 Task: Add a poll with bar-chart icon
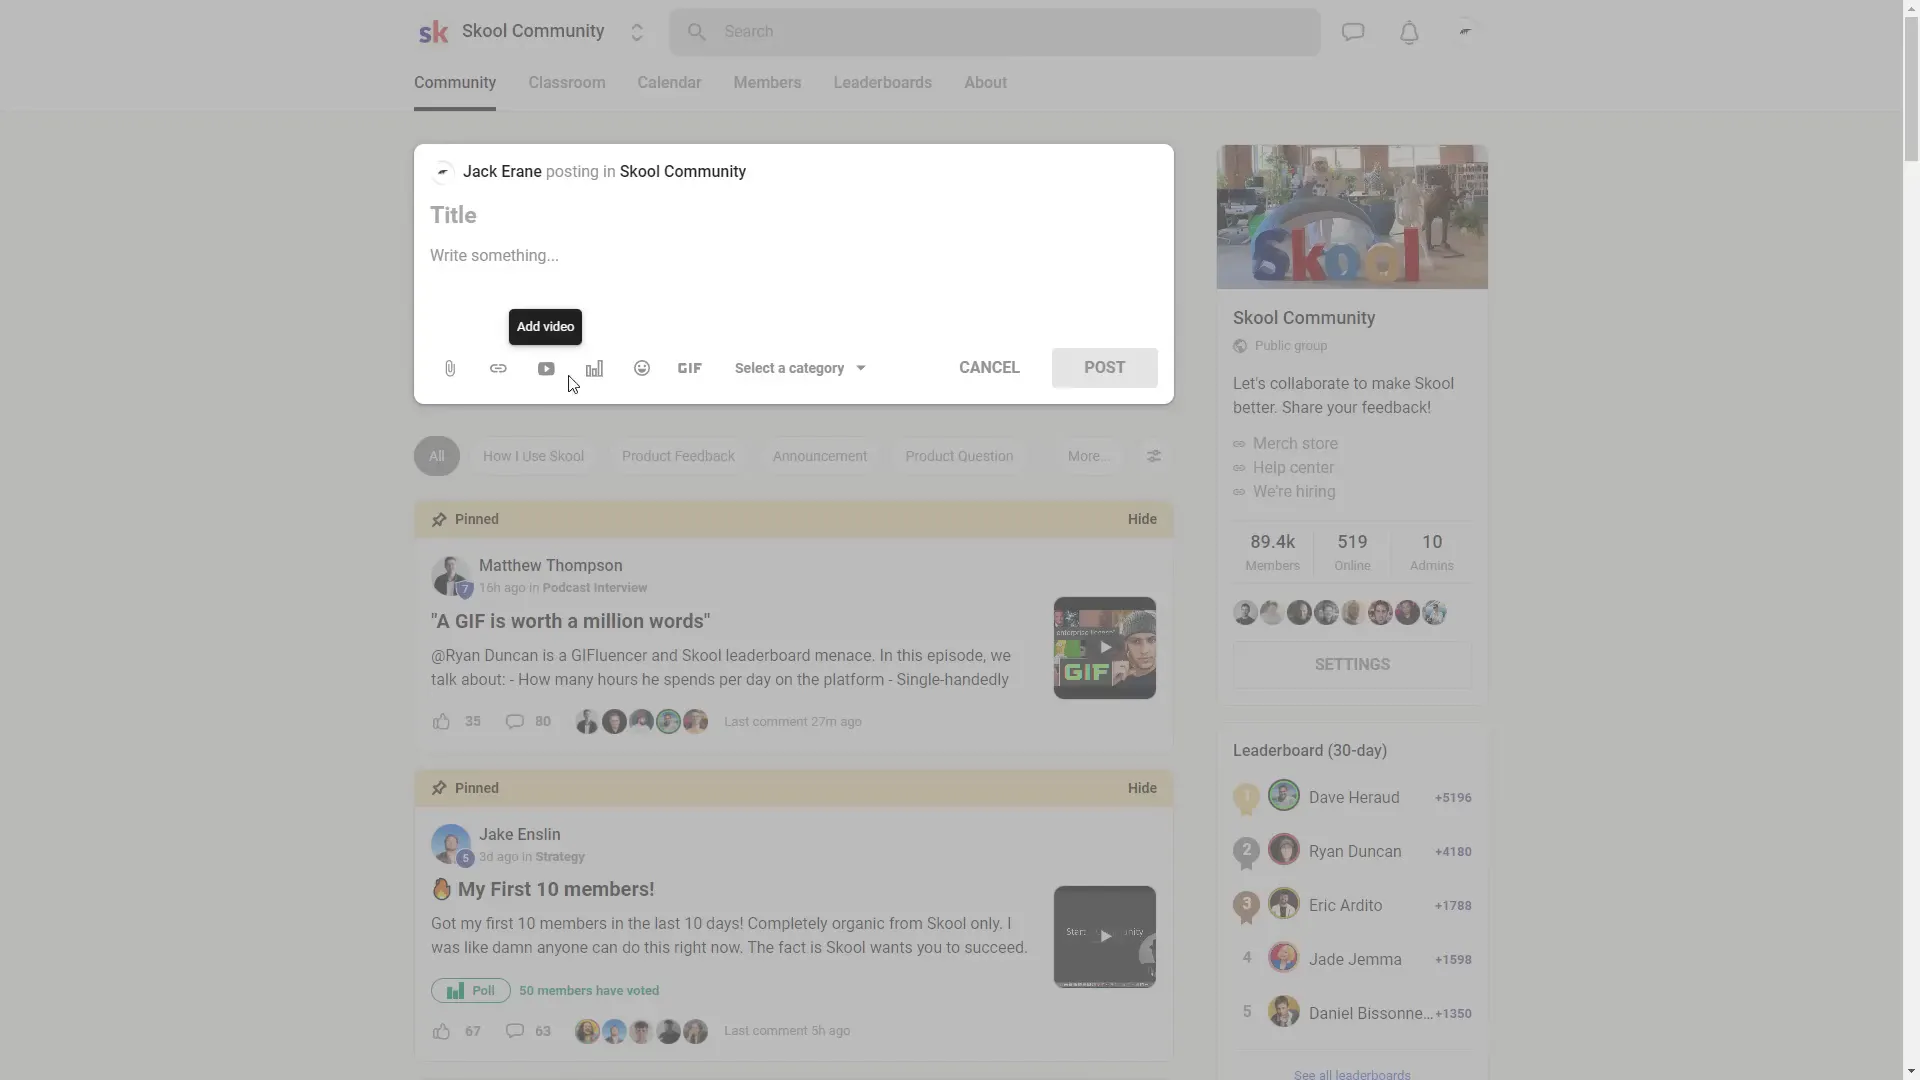594,368
